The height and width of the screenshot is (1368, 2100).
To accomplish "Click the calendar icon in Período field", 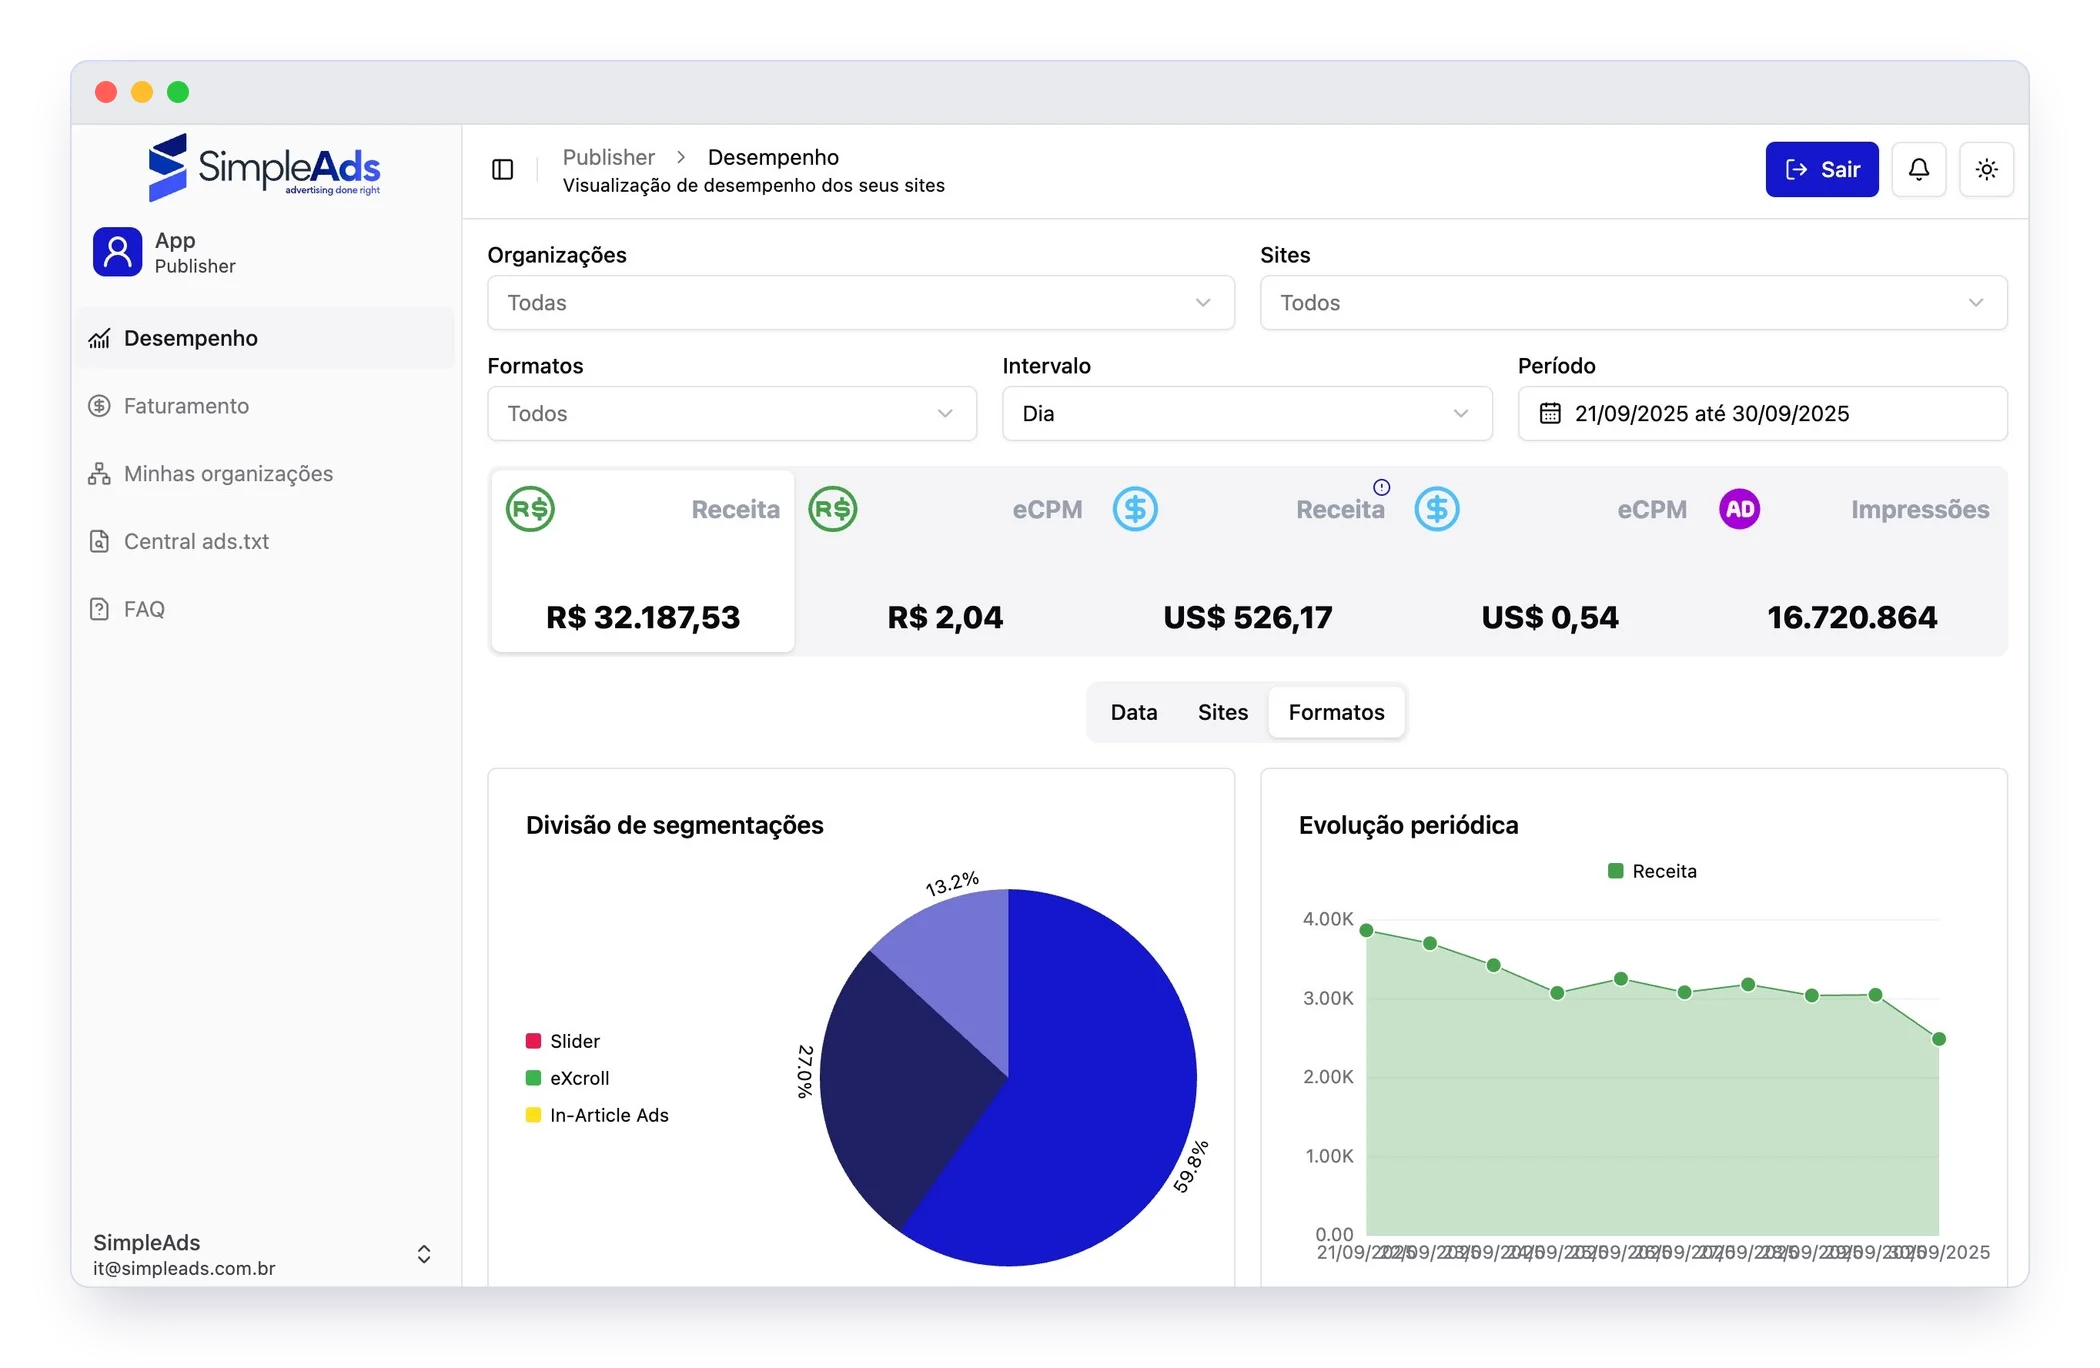I will (x=1549, y=414).
